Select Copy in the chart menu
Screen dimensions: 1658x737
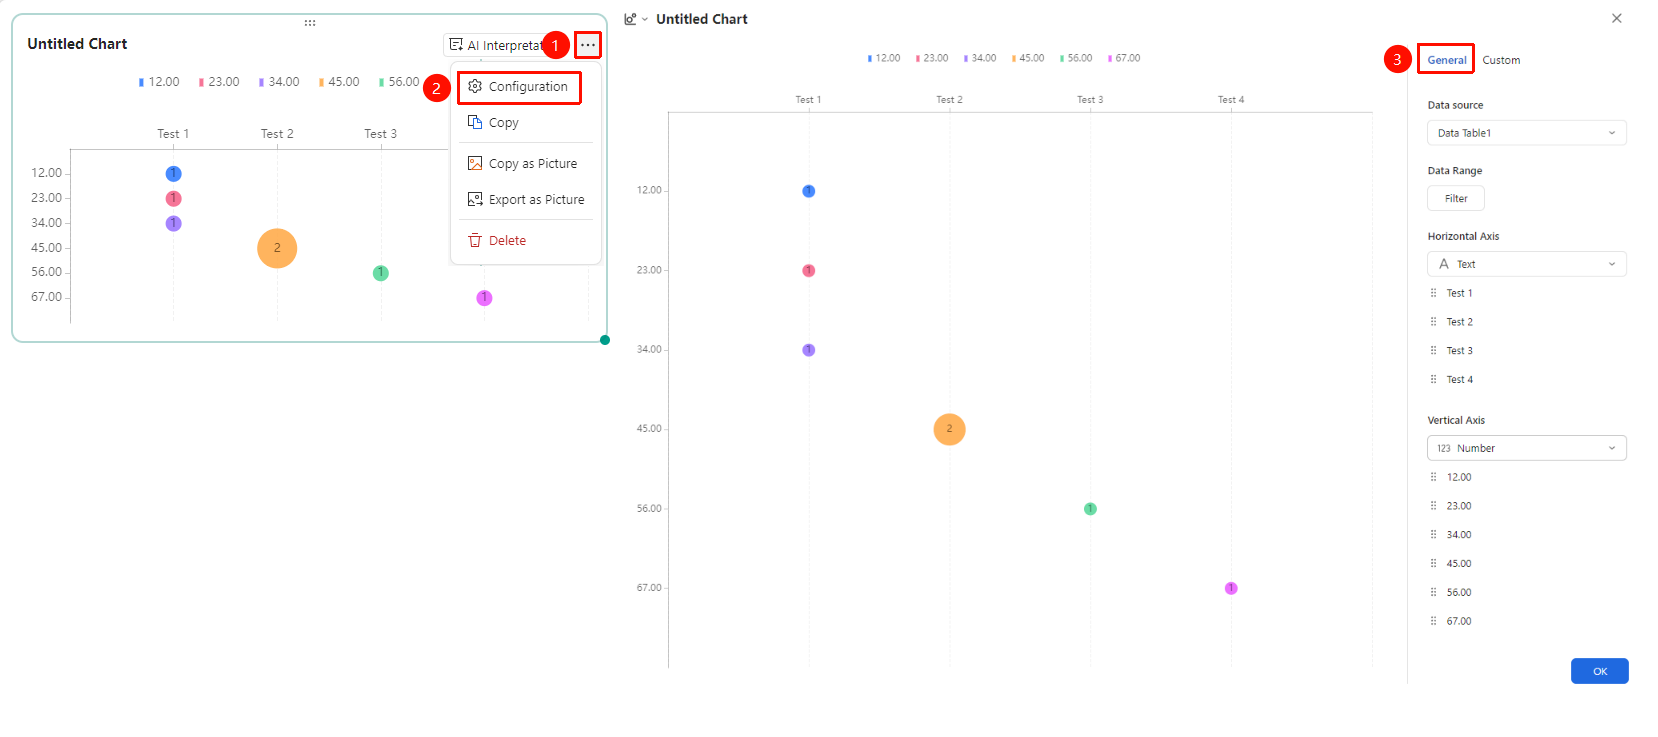tap(494, 123)
